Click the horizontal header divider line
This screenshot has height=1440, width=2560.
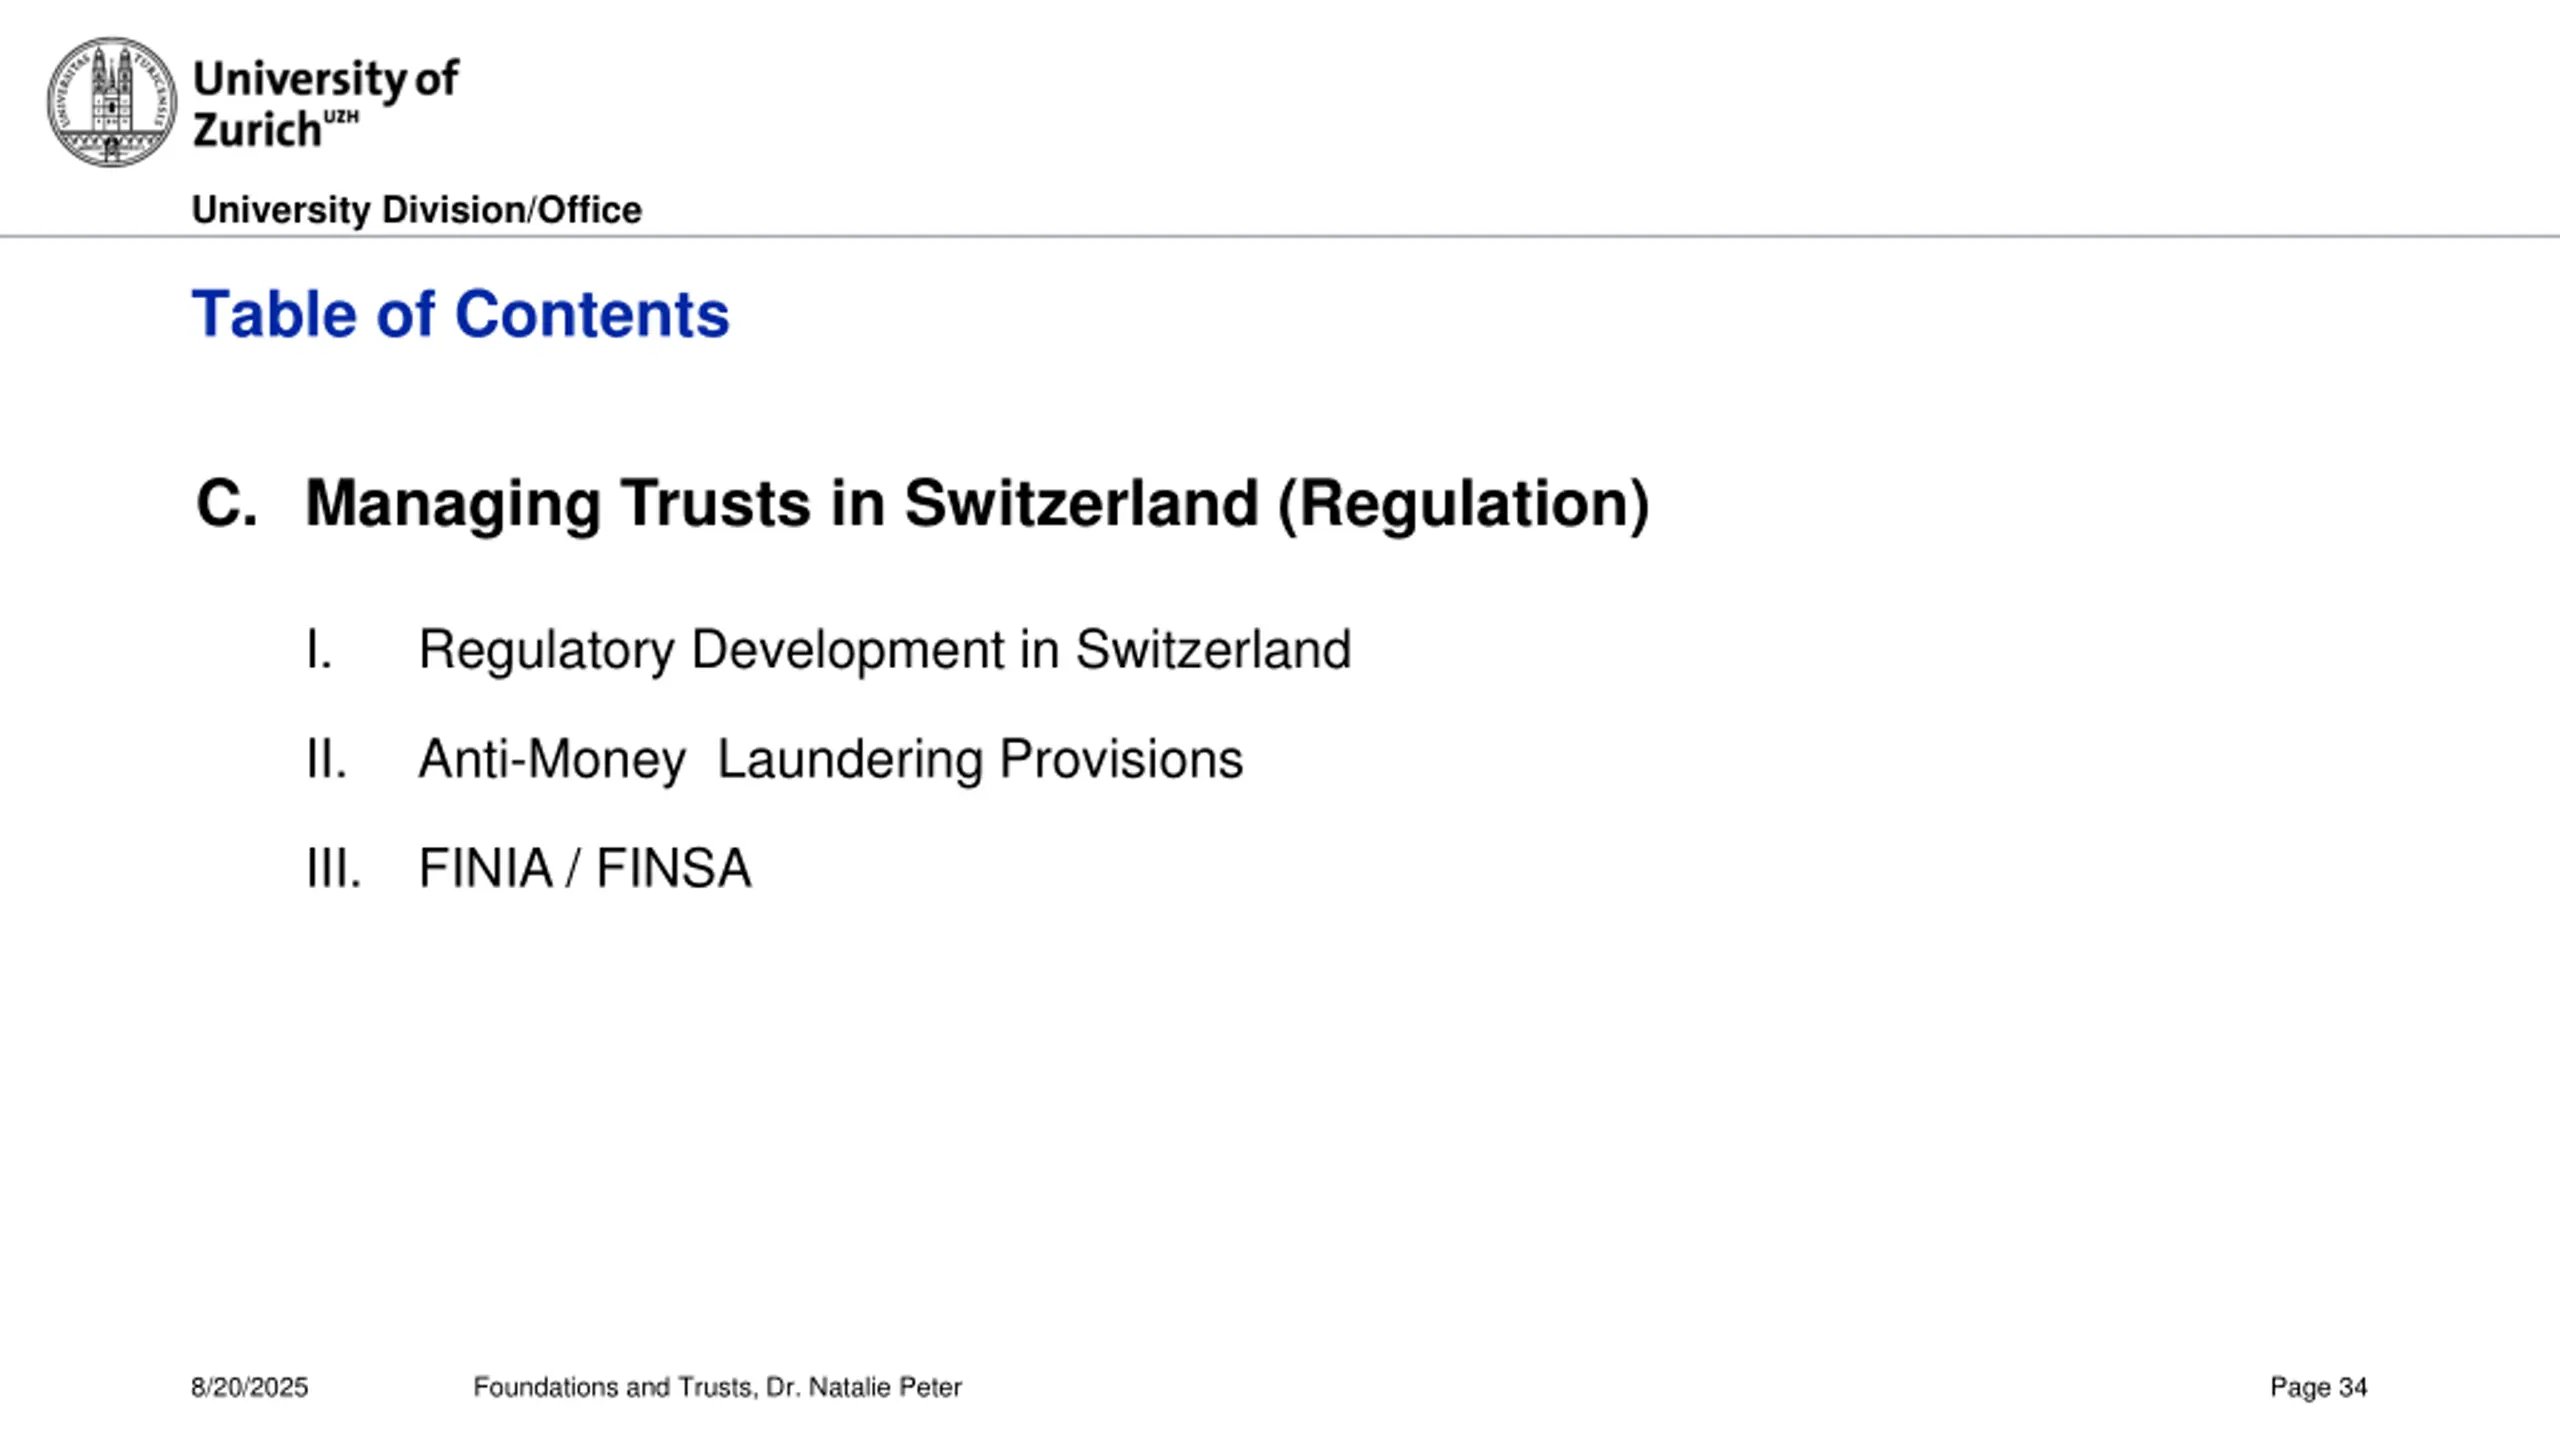coord(1280,237)
